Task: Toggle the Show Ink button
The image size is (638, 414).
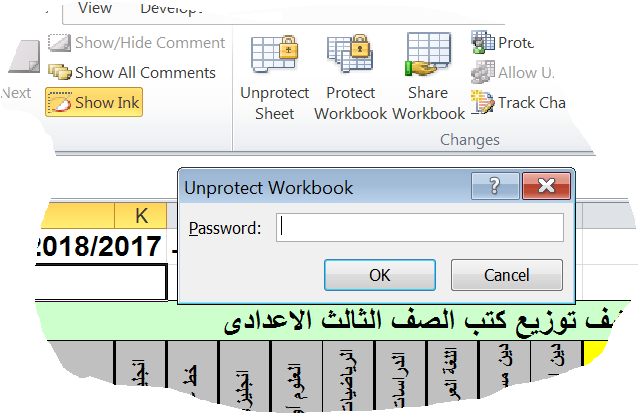Action: click(94, 102)
